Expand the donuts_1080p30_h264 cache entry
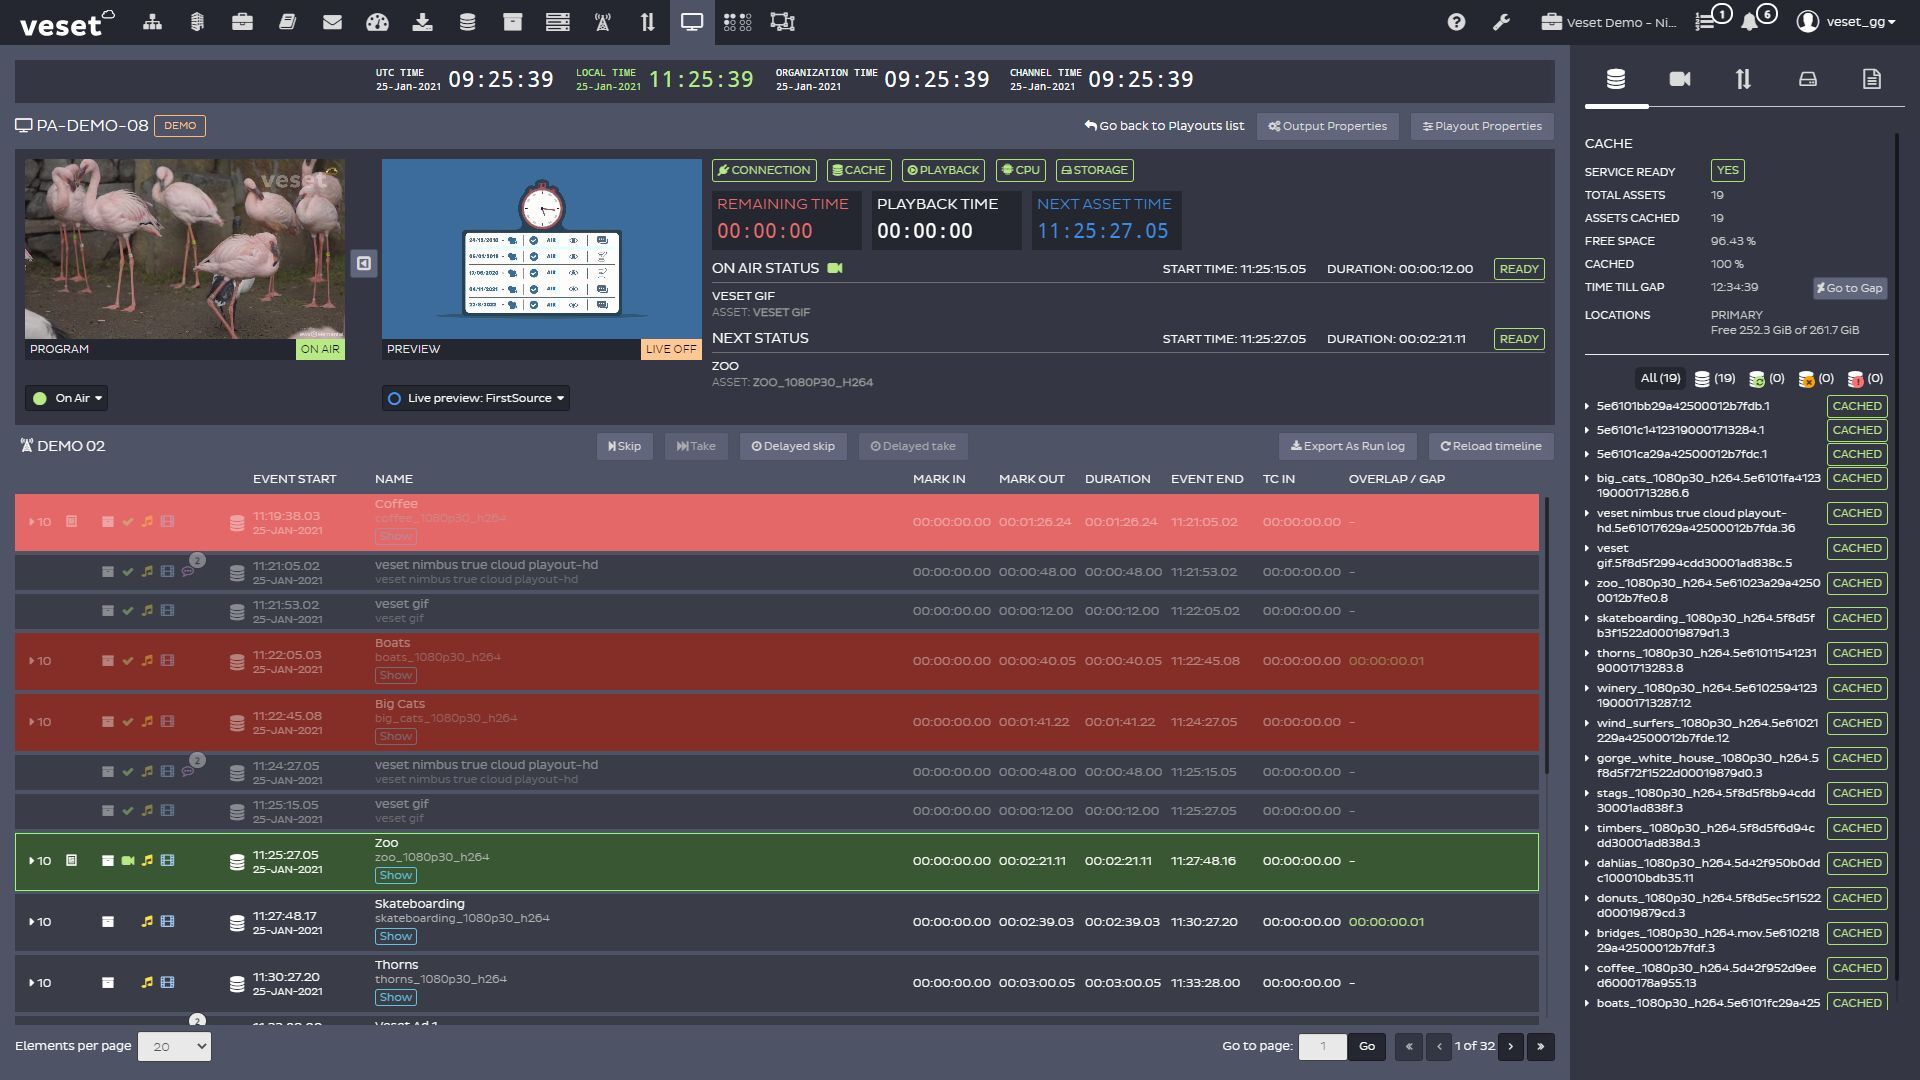 pyautogui.click(x=1587, y=898)
